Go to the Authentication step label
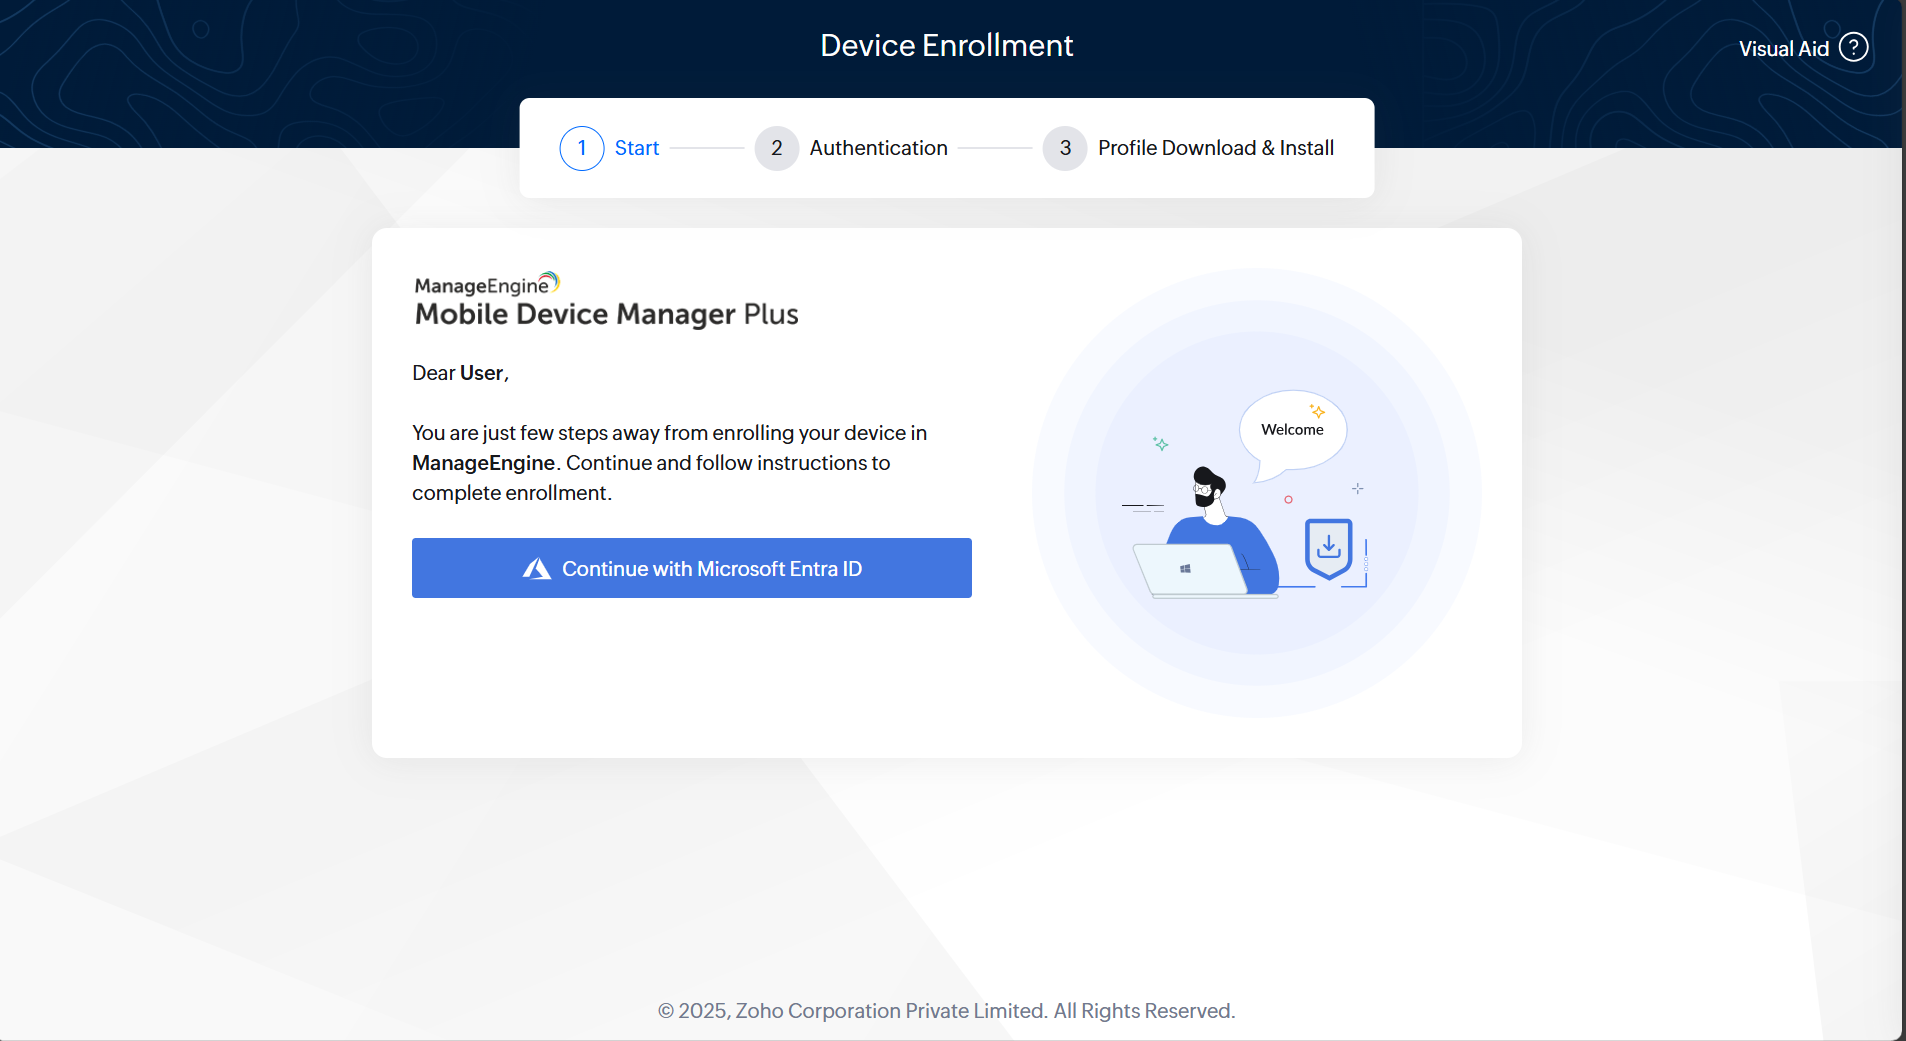The height and width of the screenshot is (1041, 1906). tap(879, 148)
